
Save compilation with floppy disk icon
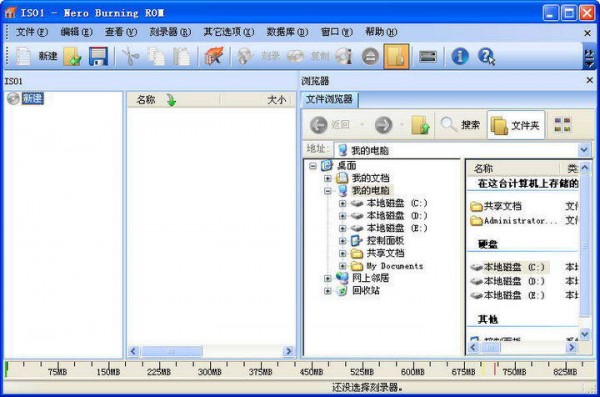pyautogui.click(x=99, y=57)
